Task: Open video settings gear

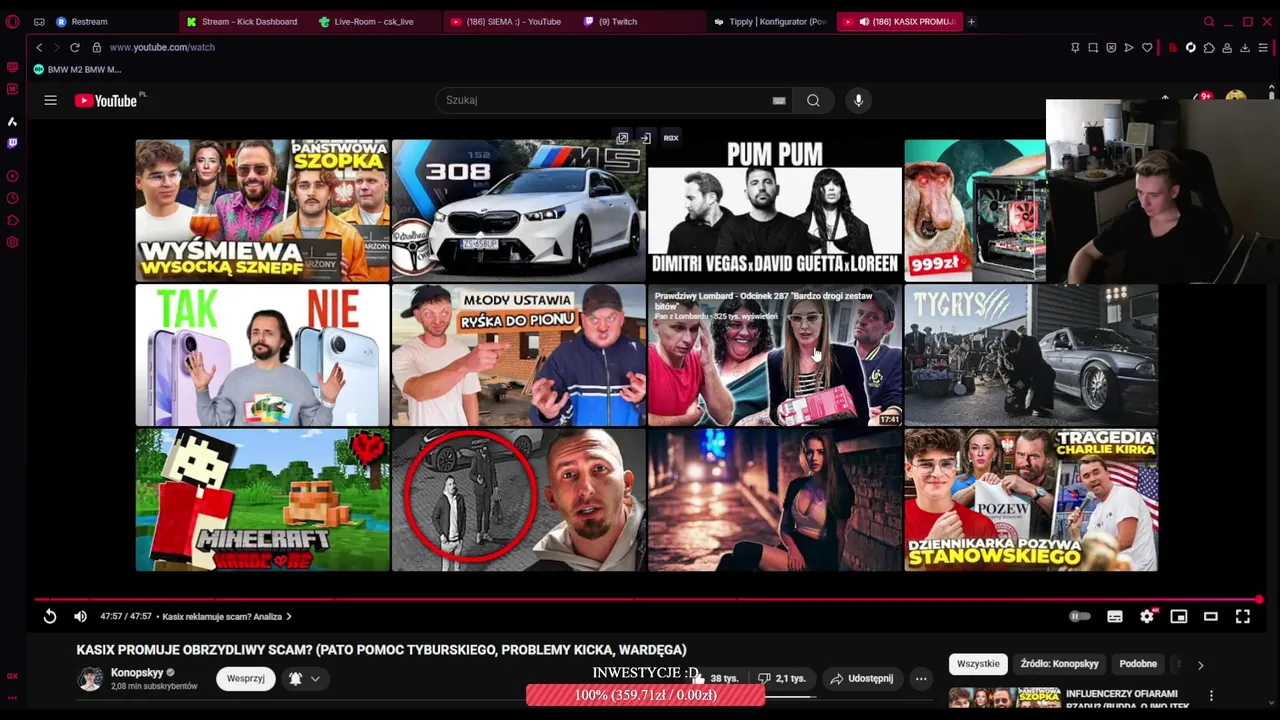Action: pyautogui.click(x=1147, y=617)
